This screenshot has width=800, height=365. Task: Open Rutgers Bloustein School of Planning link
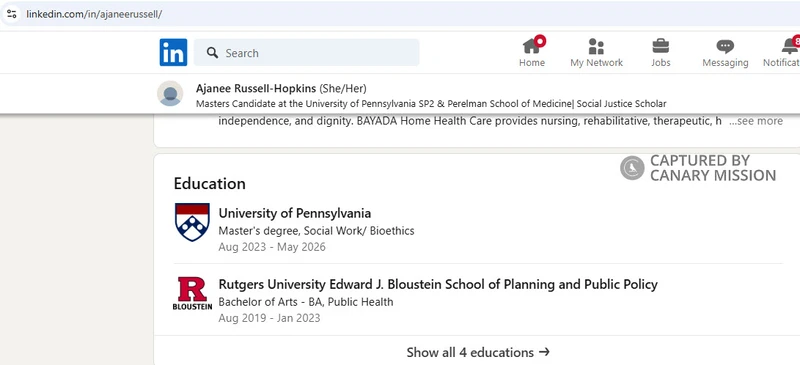438,284
